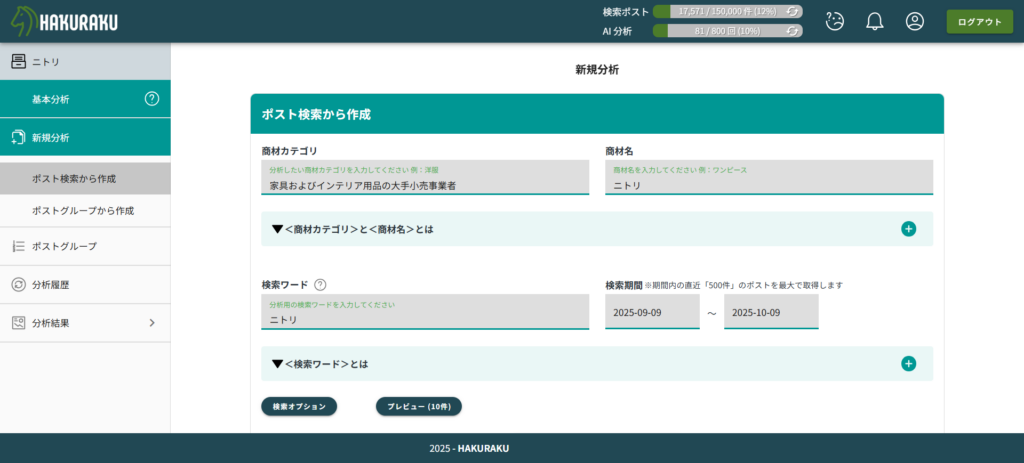Select ポスト検索から作成 in the sidebar

pyautogui.click(x=74, y=179)
